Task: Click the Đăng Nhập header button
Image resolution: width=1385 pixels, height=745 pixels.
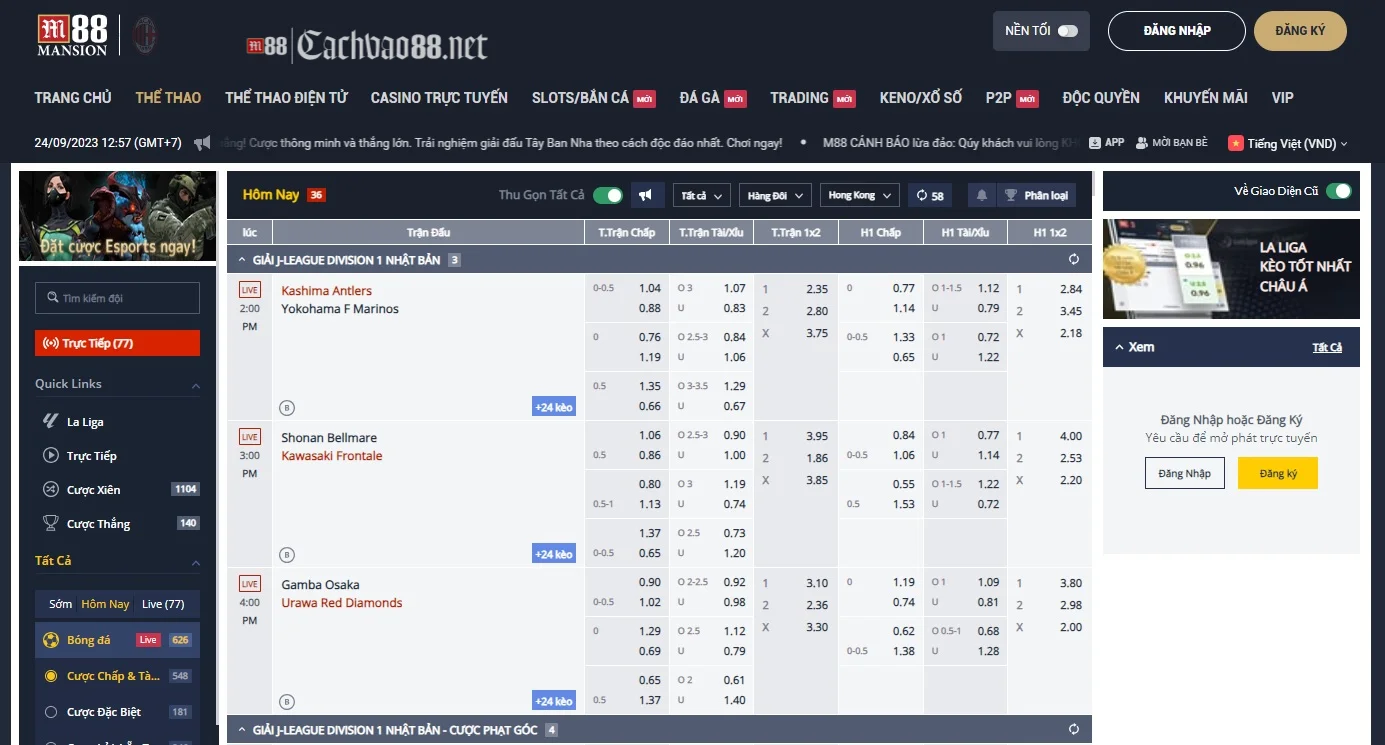Action: tap(1176, 31)
